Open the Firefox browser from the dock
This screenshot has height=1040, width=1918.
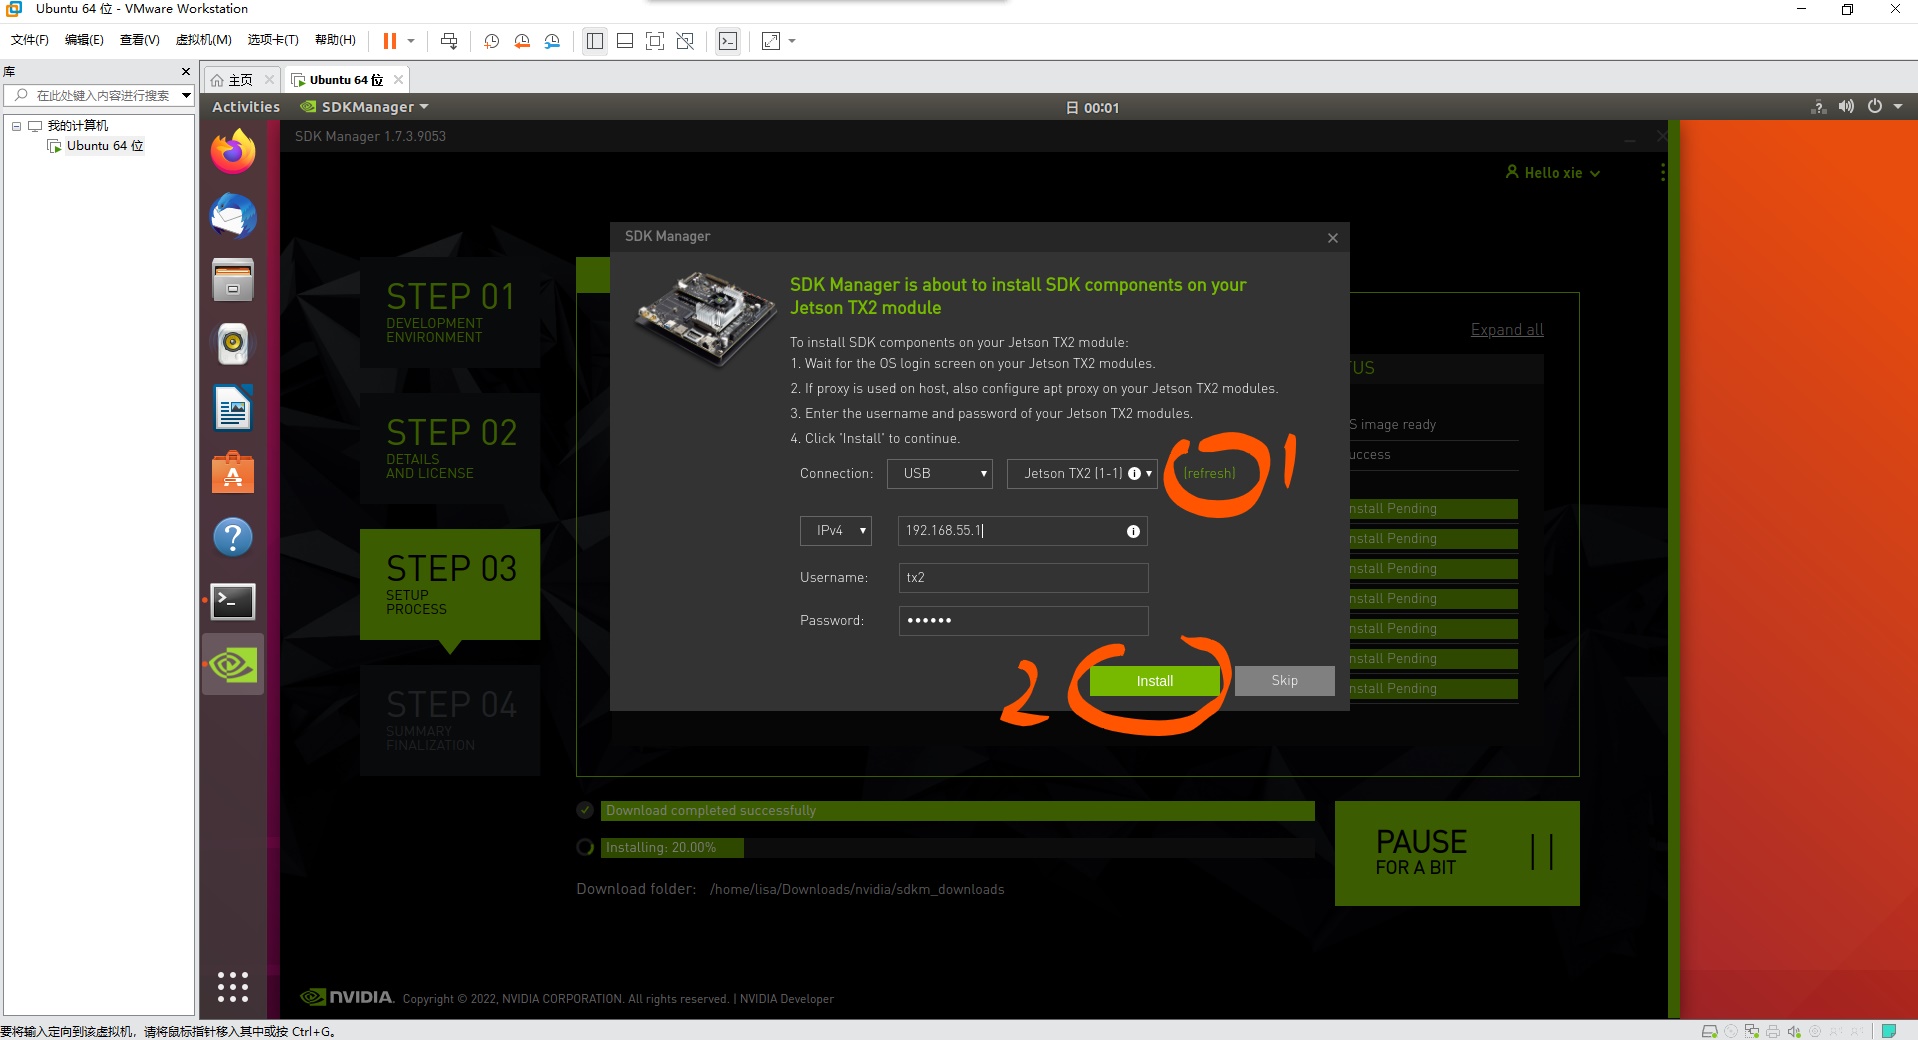(x=232, y=151)
